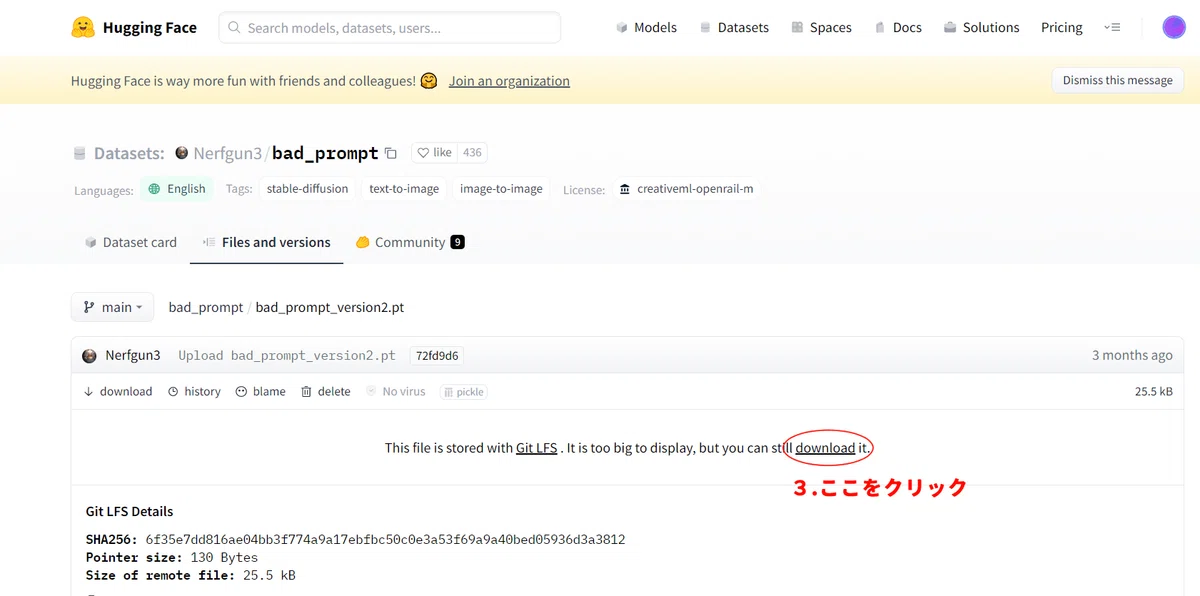Open the Pricing page
Image resolution: width=1200 pixels, height=596 pixels.
(x=1061, y=27)
